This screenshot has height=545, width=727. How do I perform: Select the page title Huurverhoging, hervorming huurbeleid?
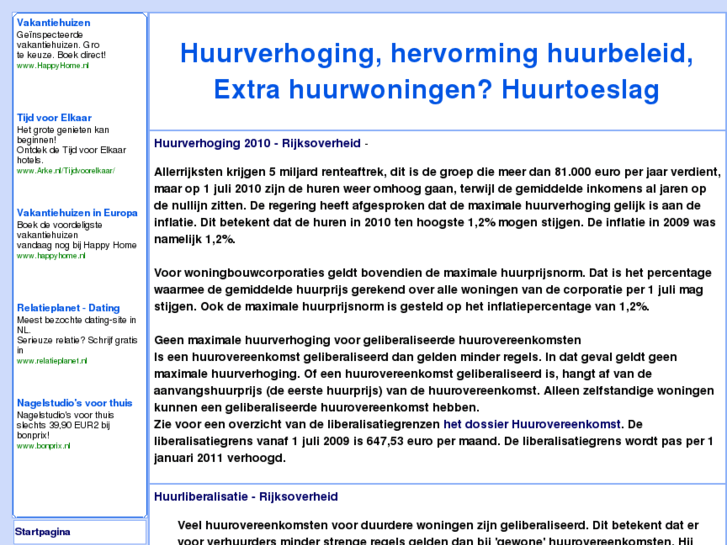click(436, 53)
